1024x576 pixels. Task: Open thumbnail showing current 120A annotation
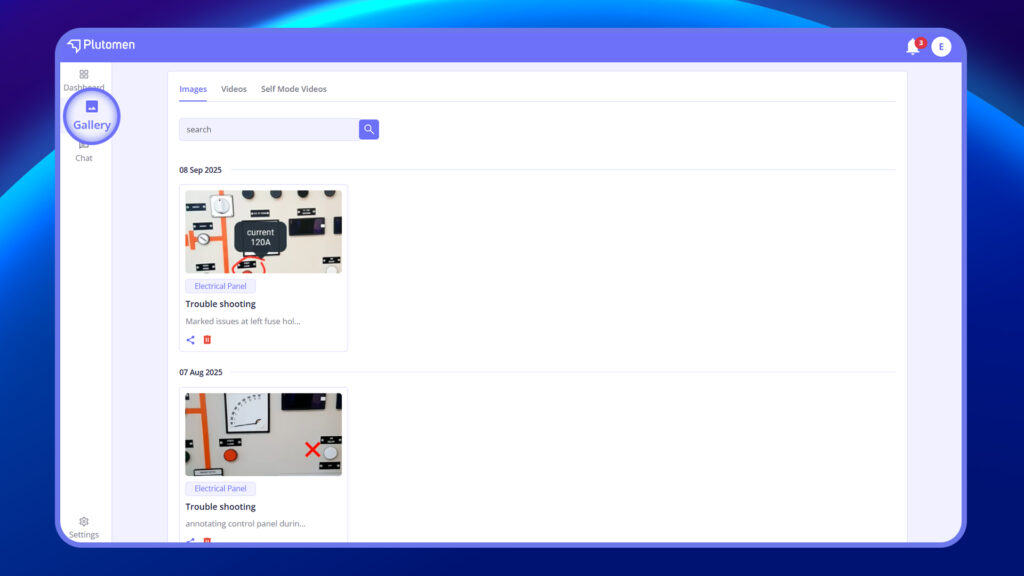coord(263,231)
